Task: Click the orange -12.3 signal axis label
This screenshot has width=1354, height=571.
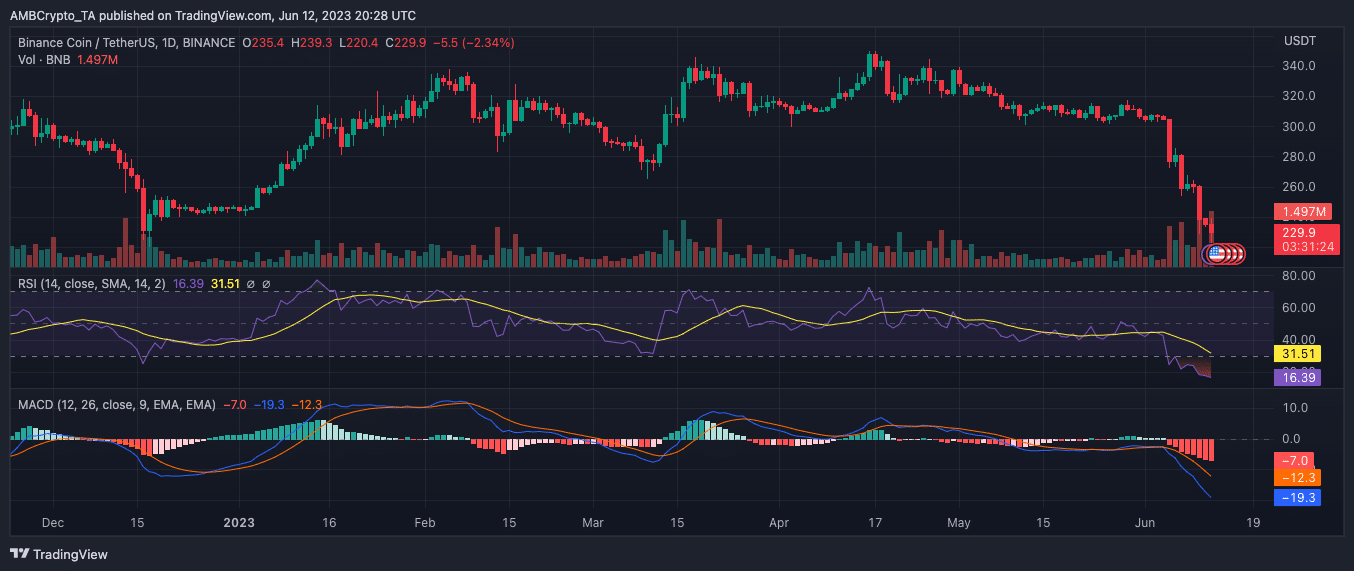Action: (1297, 478)
